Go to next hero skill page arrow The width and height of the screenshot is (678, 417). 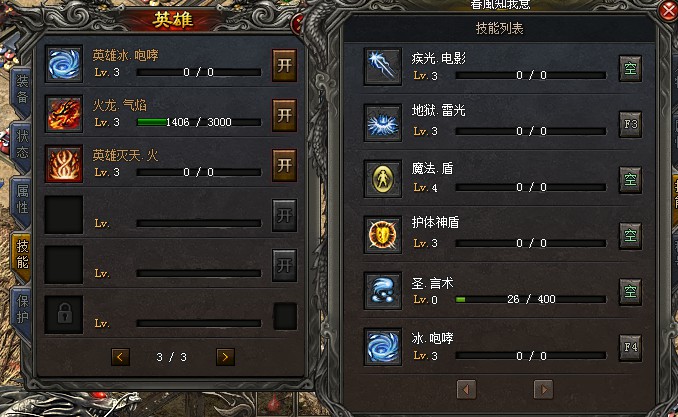click(225, 357)
